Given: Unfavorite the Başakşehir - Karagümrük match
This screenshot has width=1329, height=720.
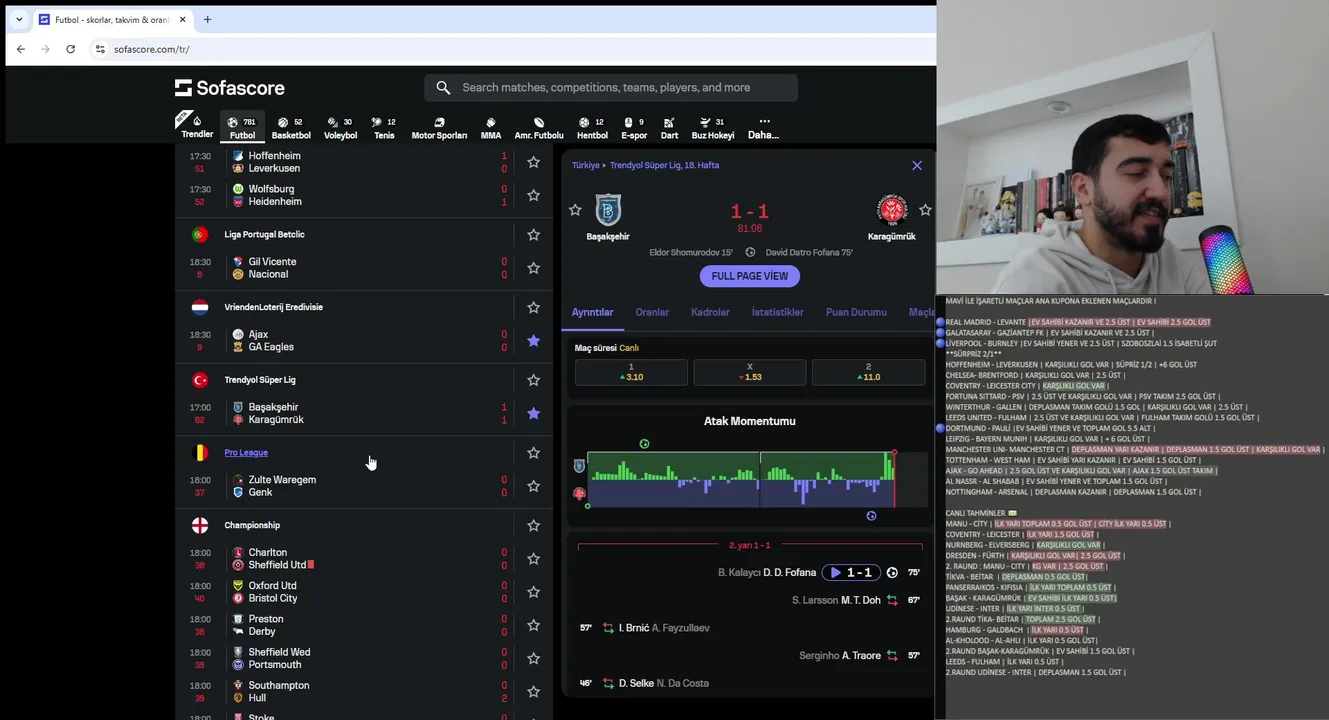Looking at the screenshot, I should tap(533, 413).
